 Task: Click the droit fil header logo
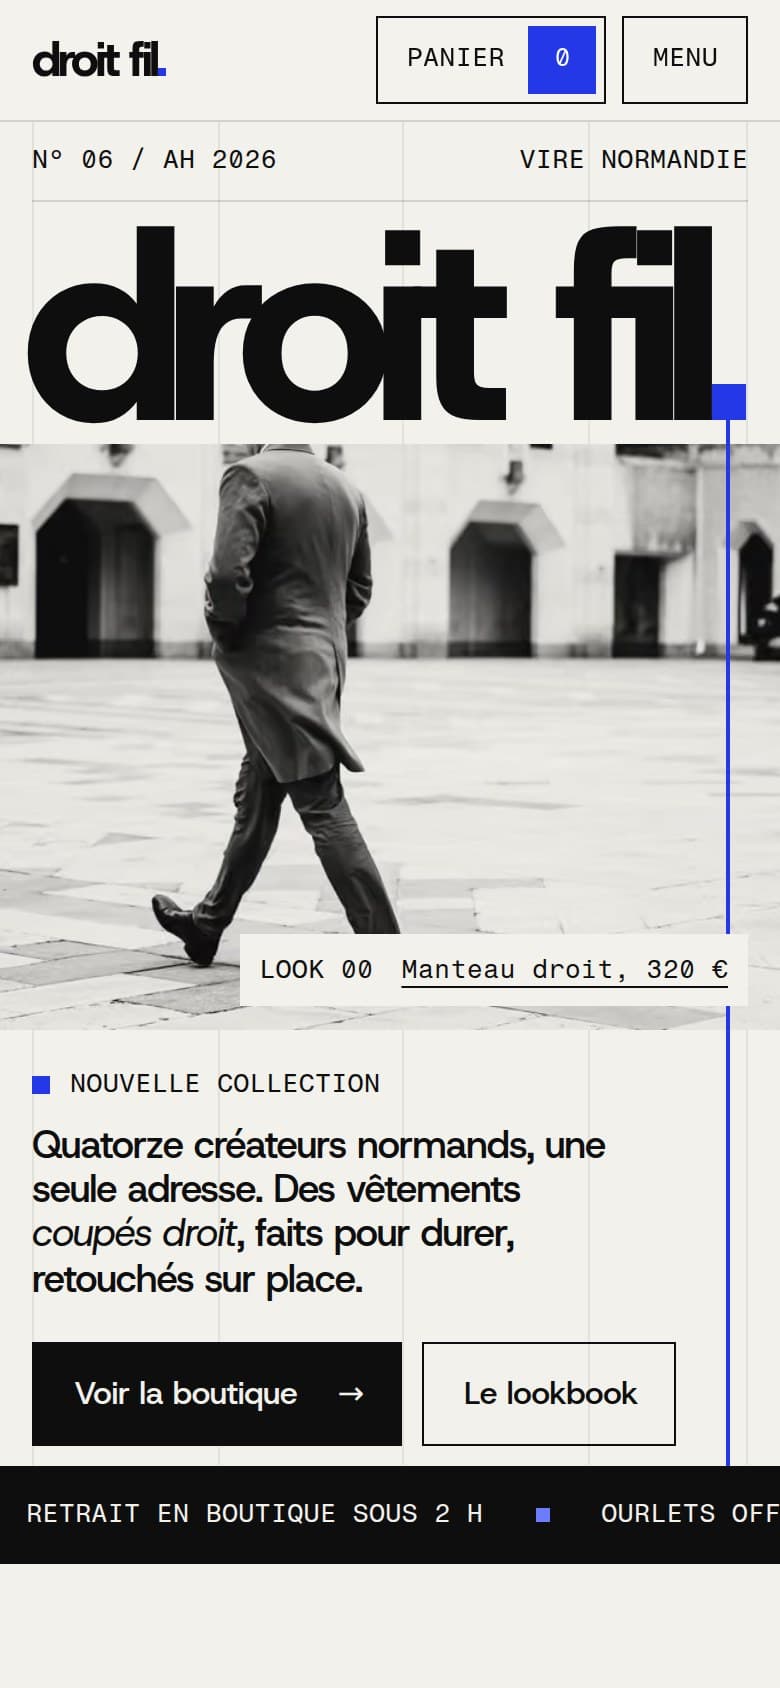click(x=99, y=60)
